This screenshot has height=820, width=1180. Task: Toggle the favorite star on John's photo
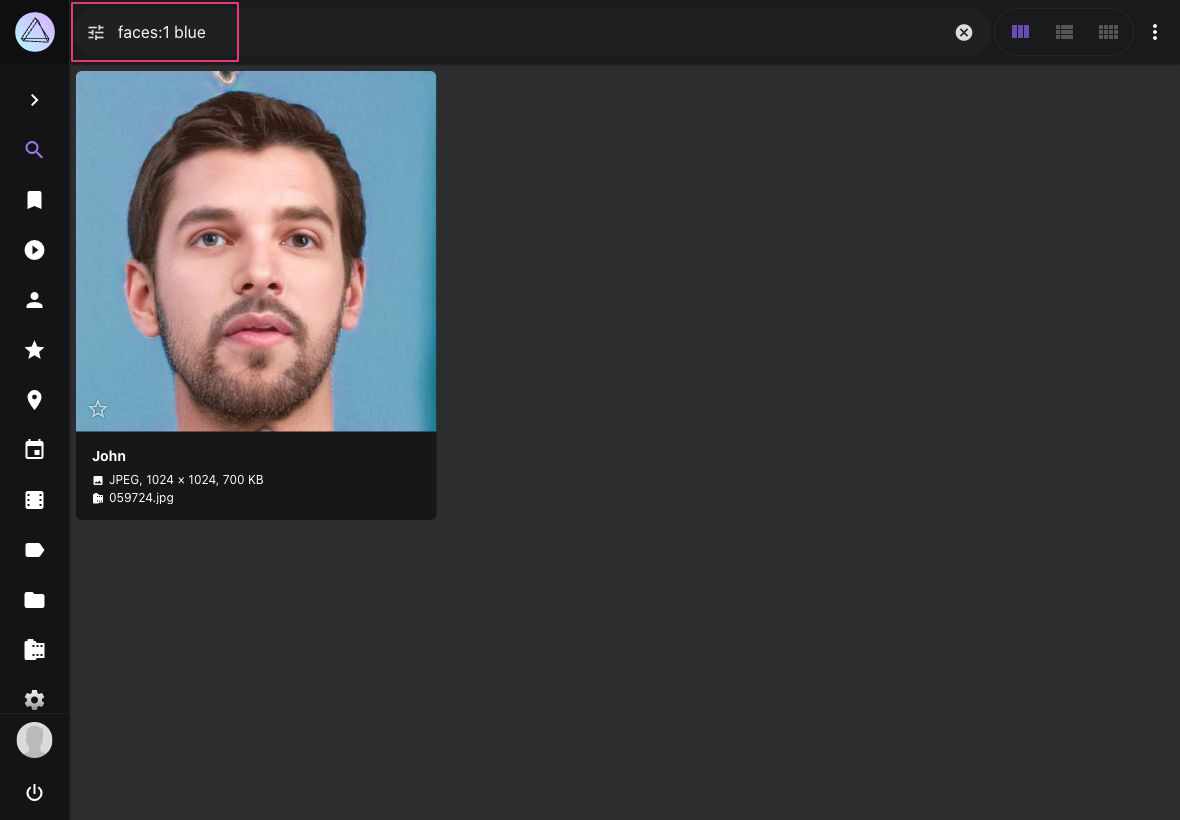coord(97,409)
